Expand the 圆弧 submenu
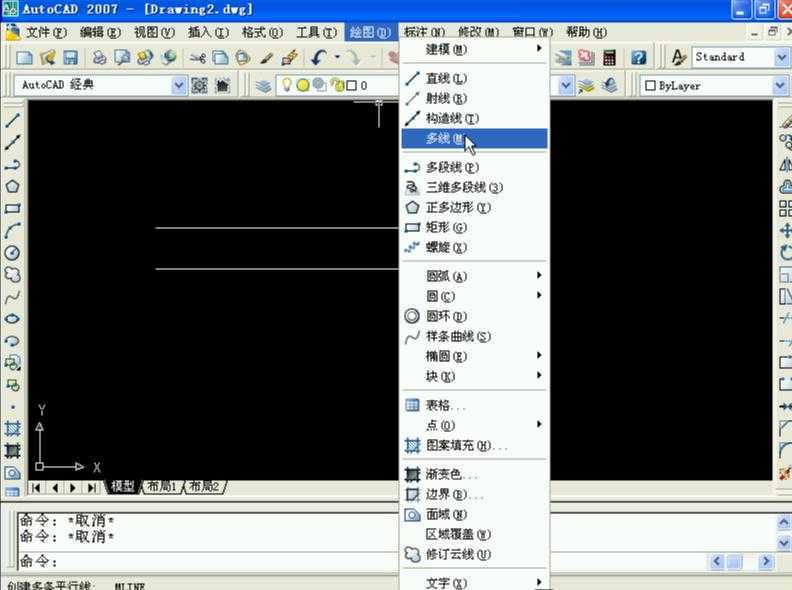The width and height of the screenshot is (792, 590). pyautogui.click(x=474, y=276)
